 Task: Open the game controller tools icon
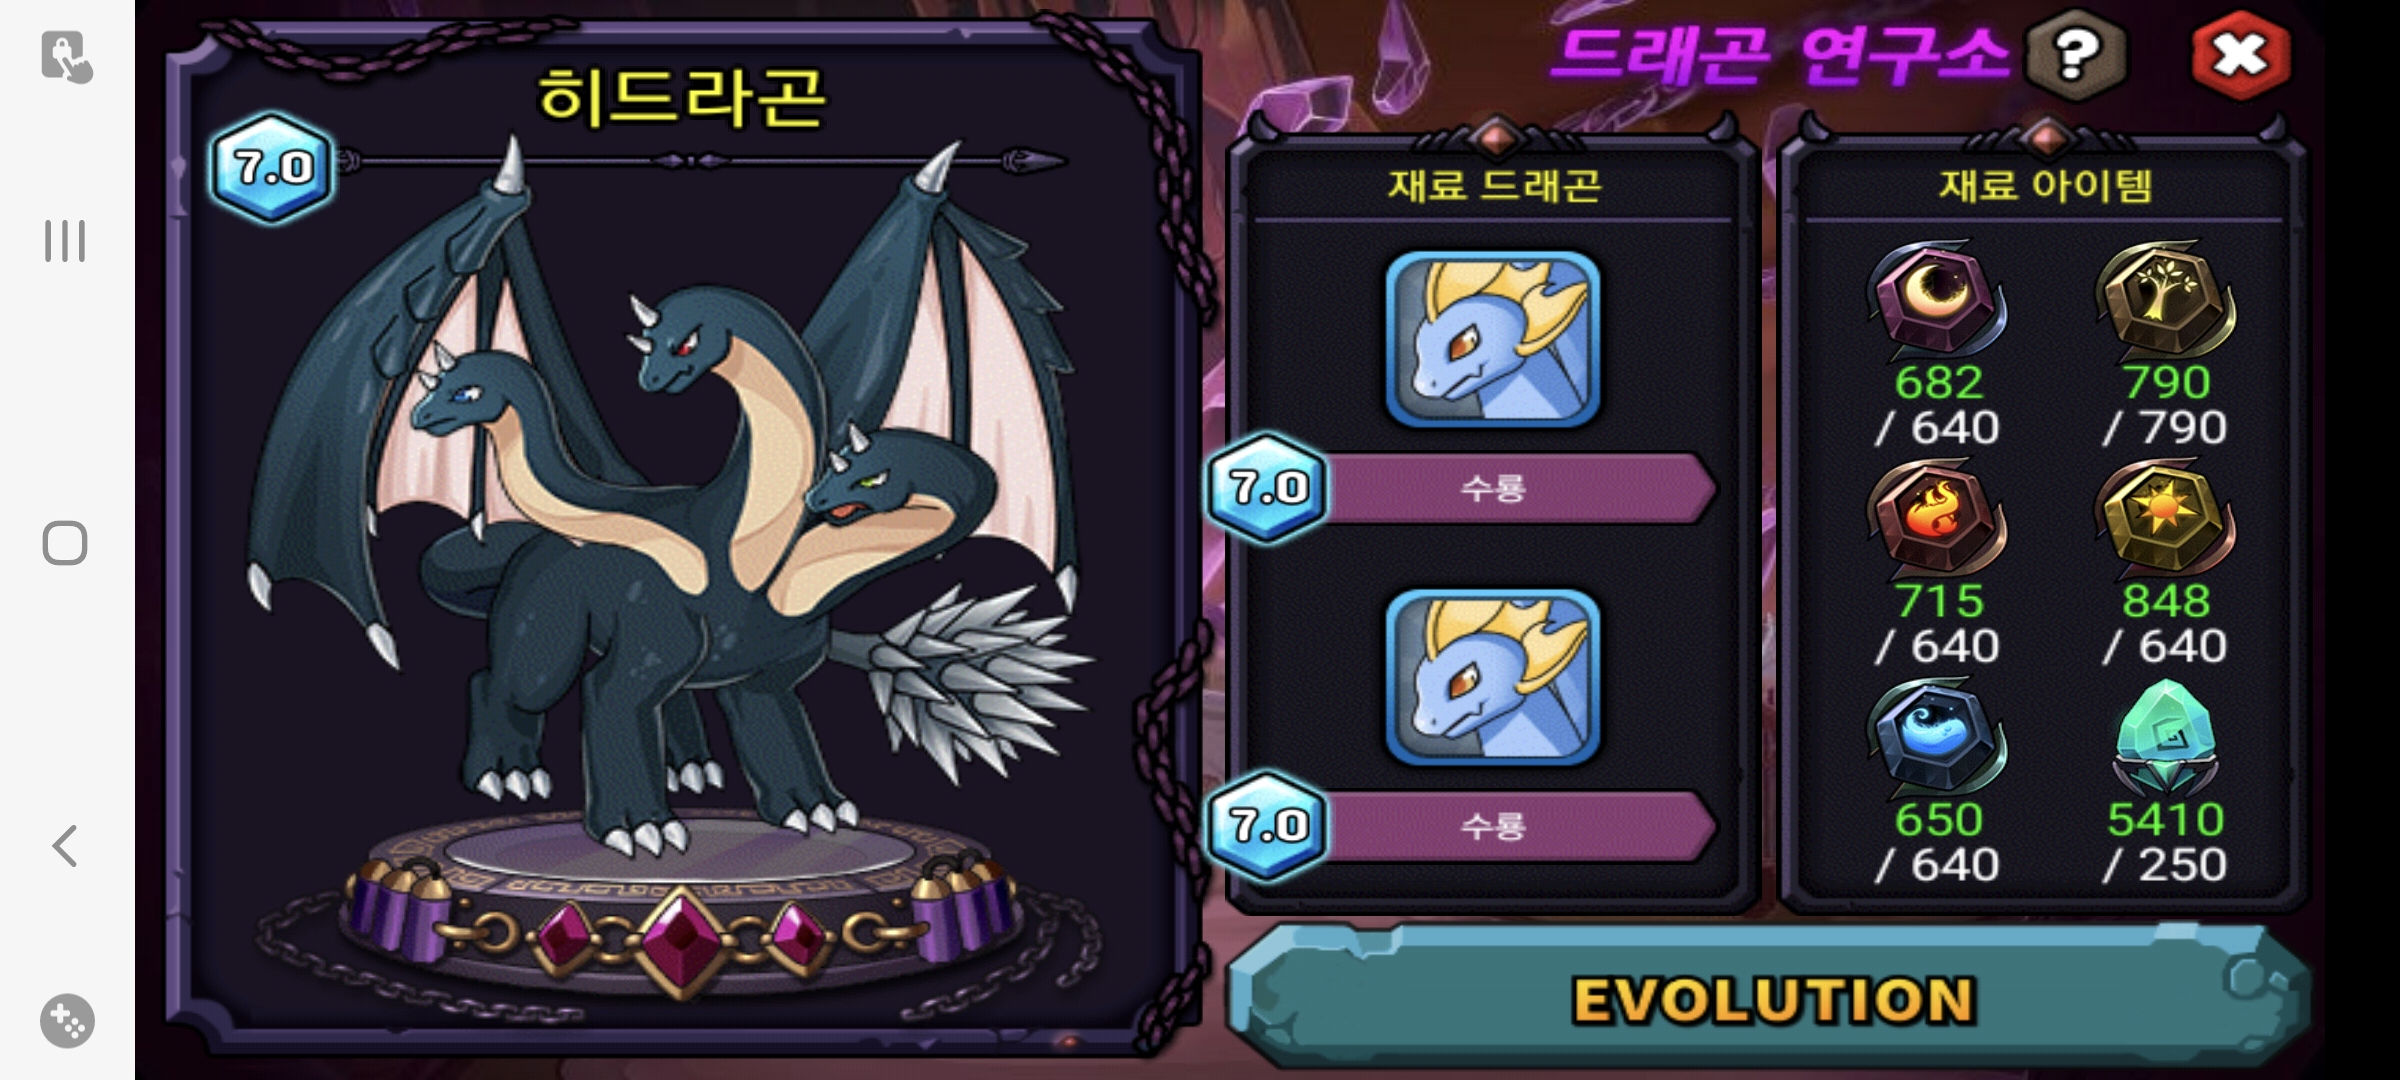tap(67, 1021)
